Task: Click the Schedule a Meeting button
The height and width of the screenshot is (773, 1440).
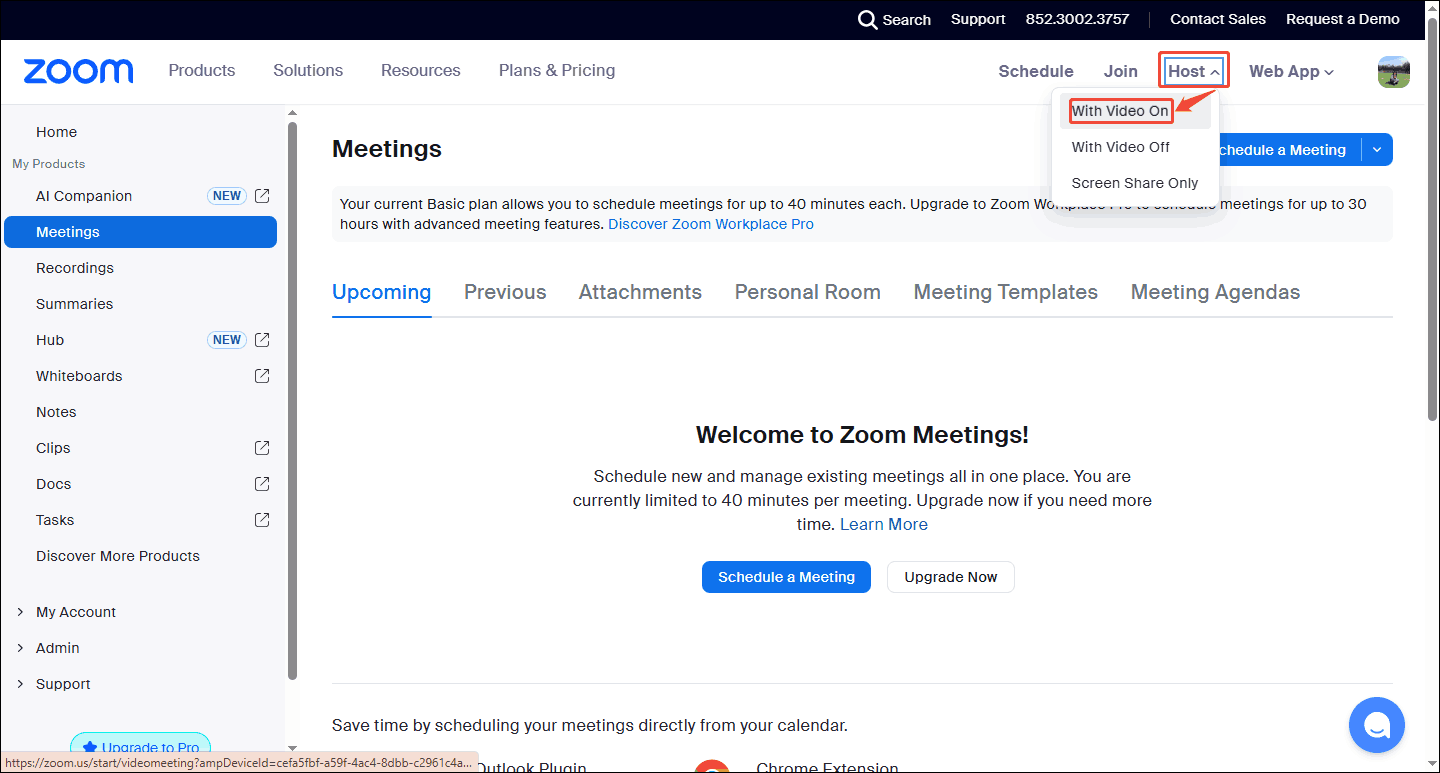Action: point(786,577)
